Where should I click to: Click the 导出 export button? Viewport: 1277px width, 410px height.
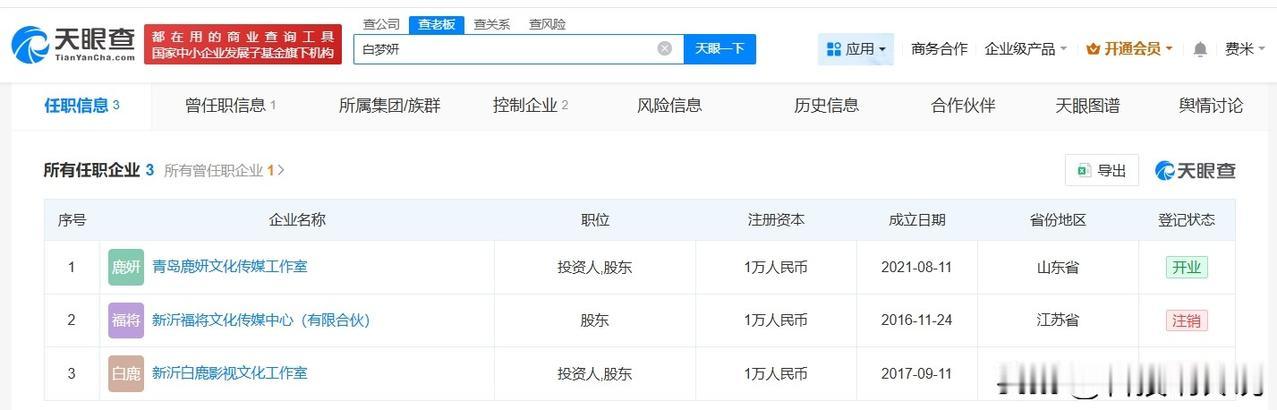tap(1102, 171)
